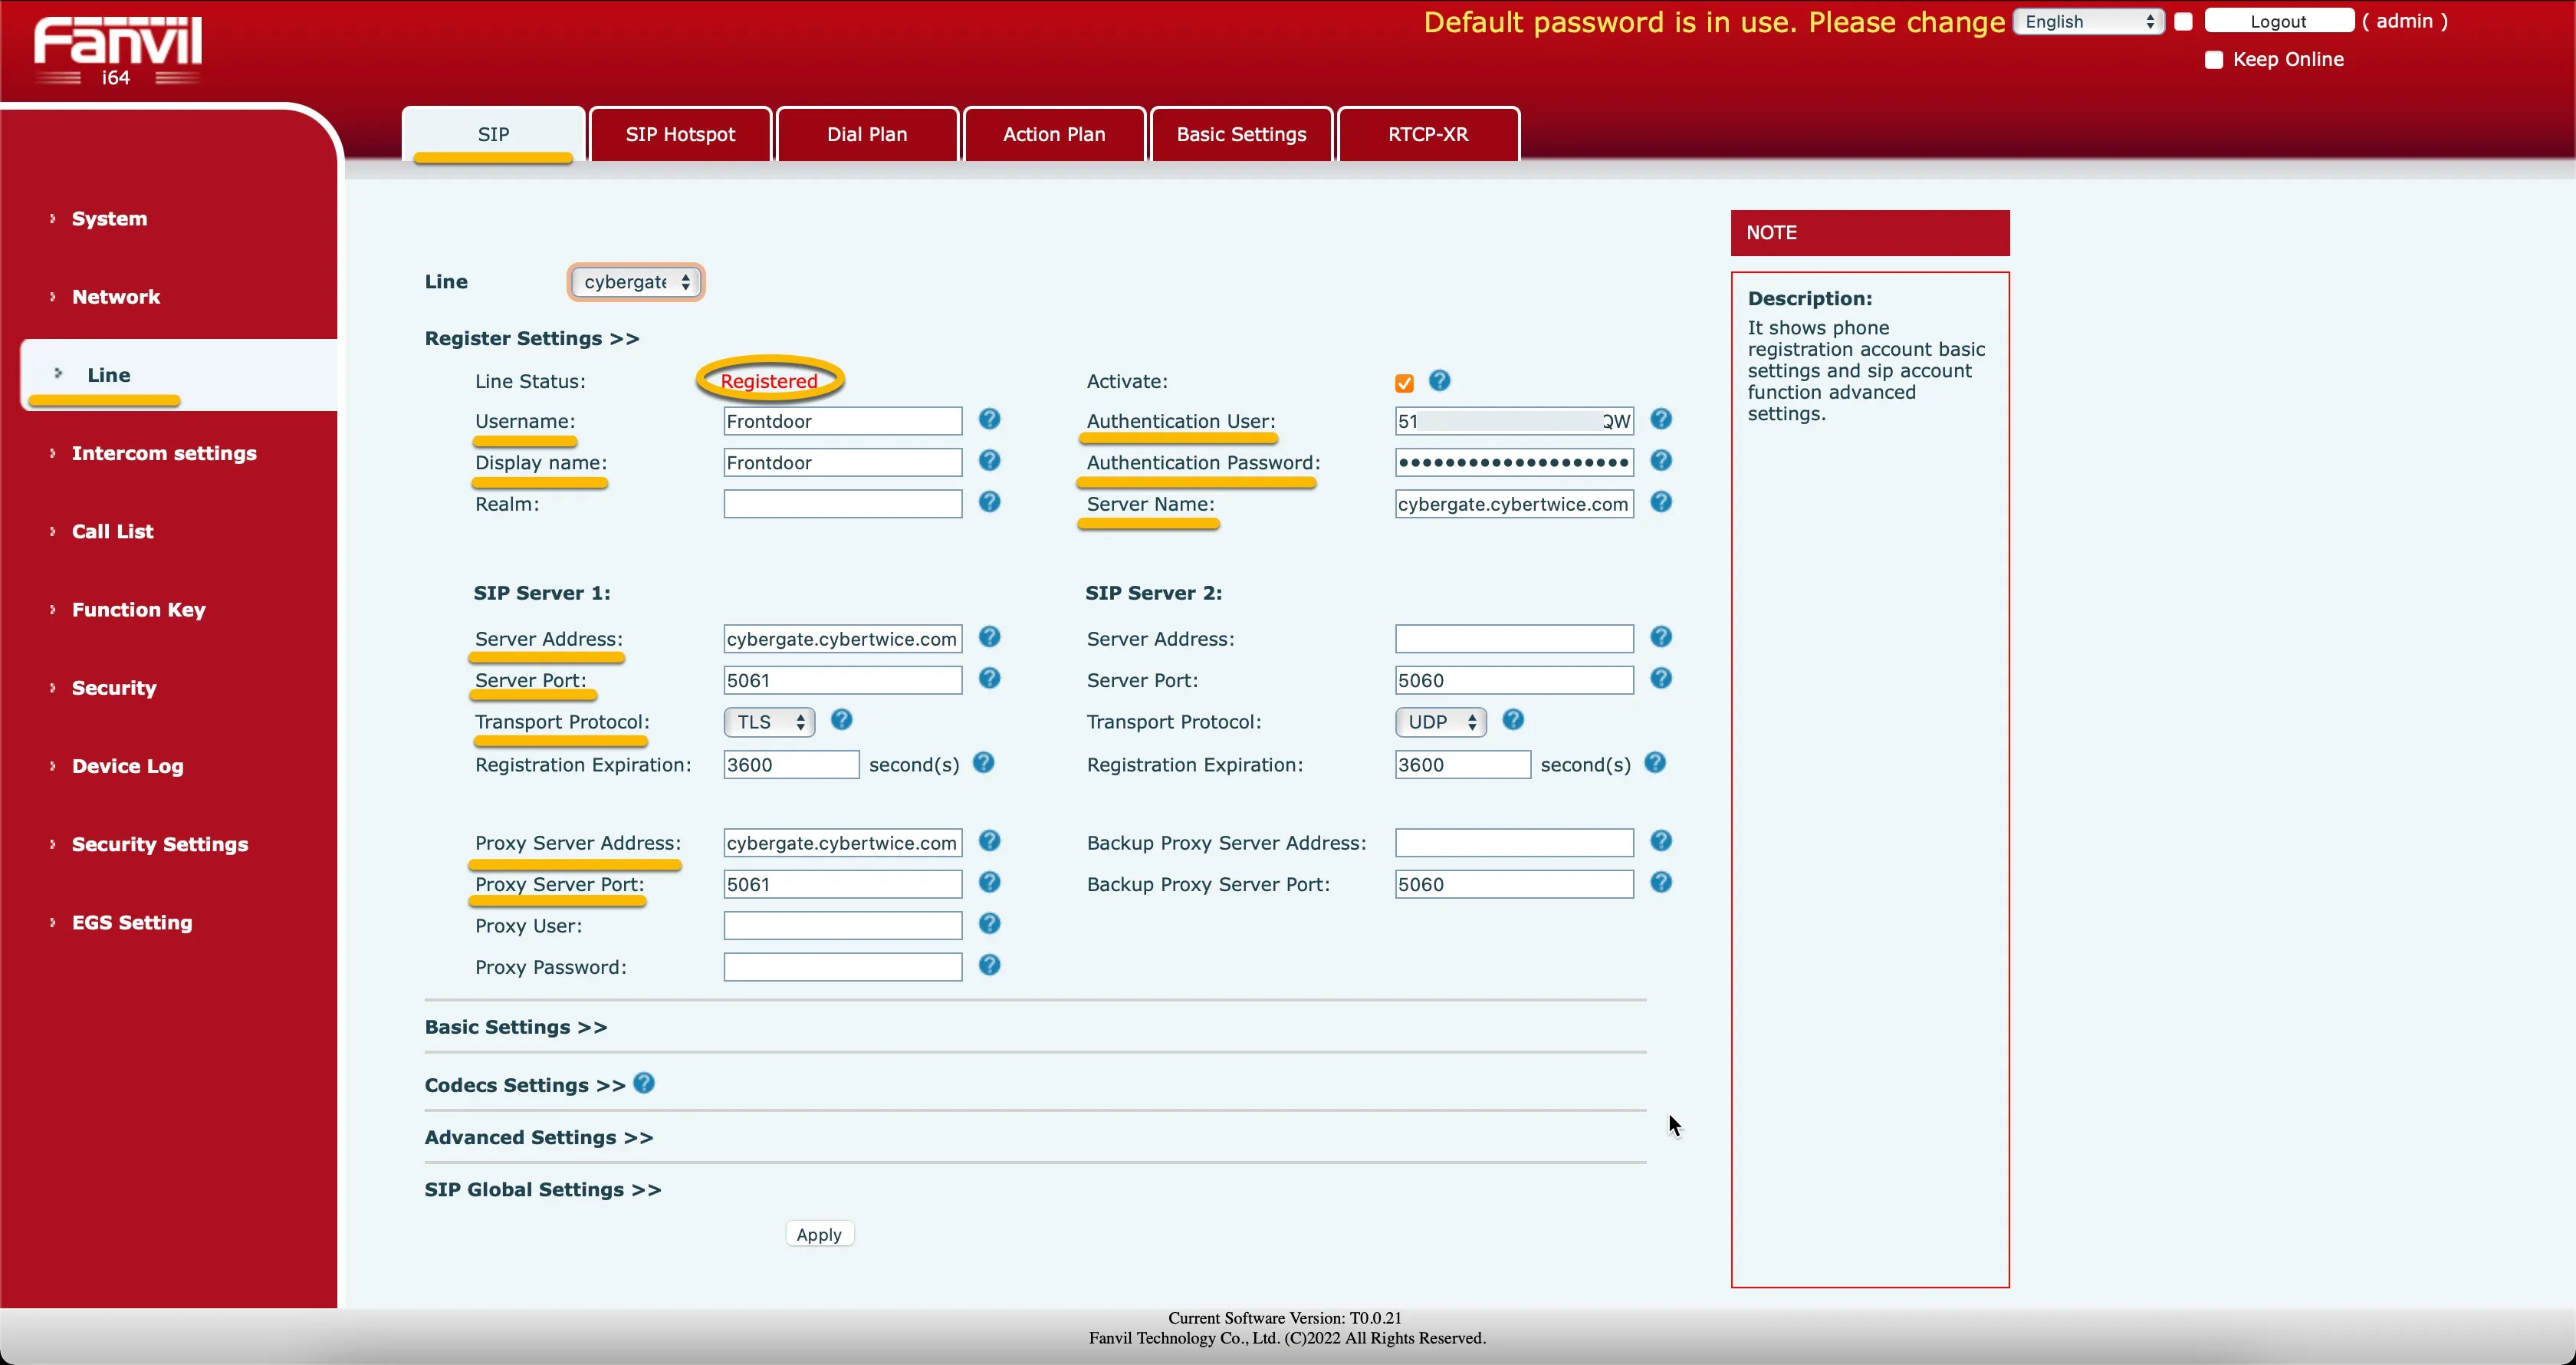Image resolution: width=2576 pixels, height=1365 pixels.
Task: Click help icon for Proxy Server Port
Action: [989, 882]
